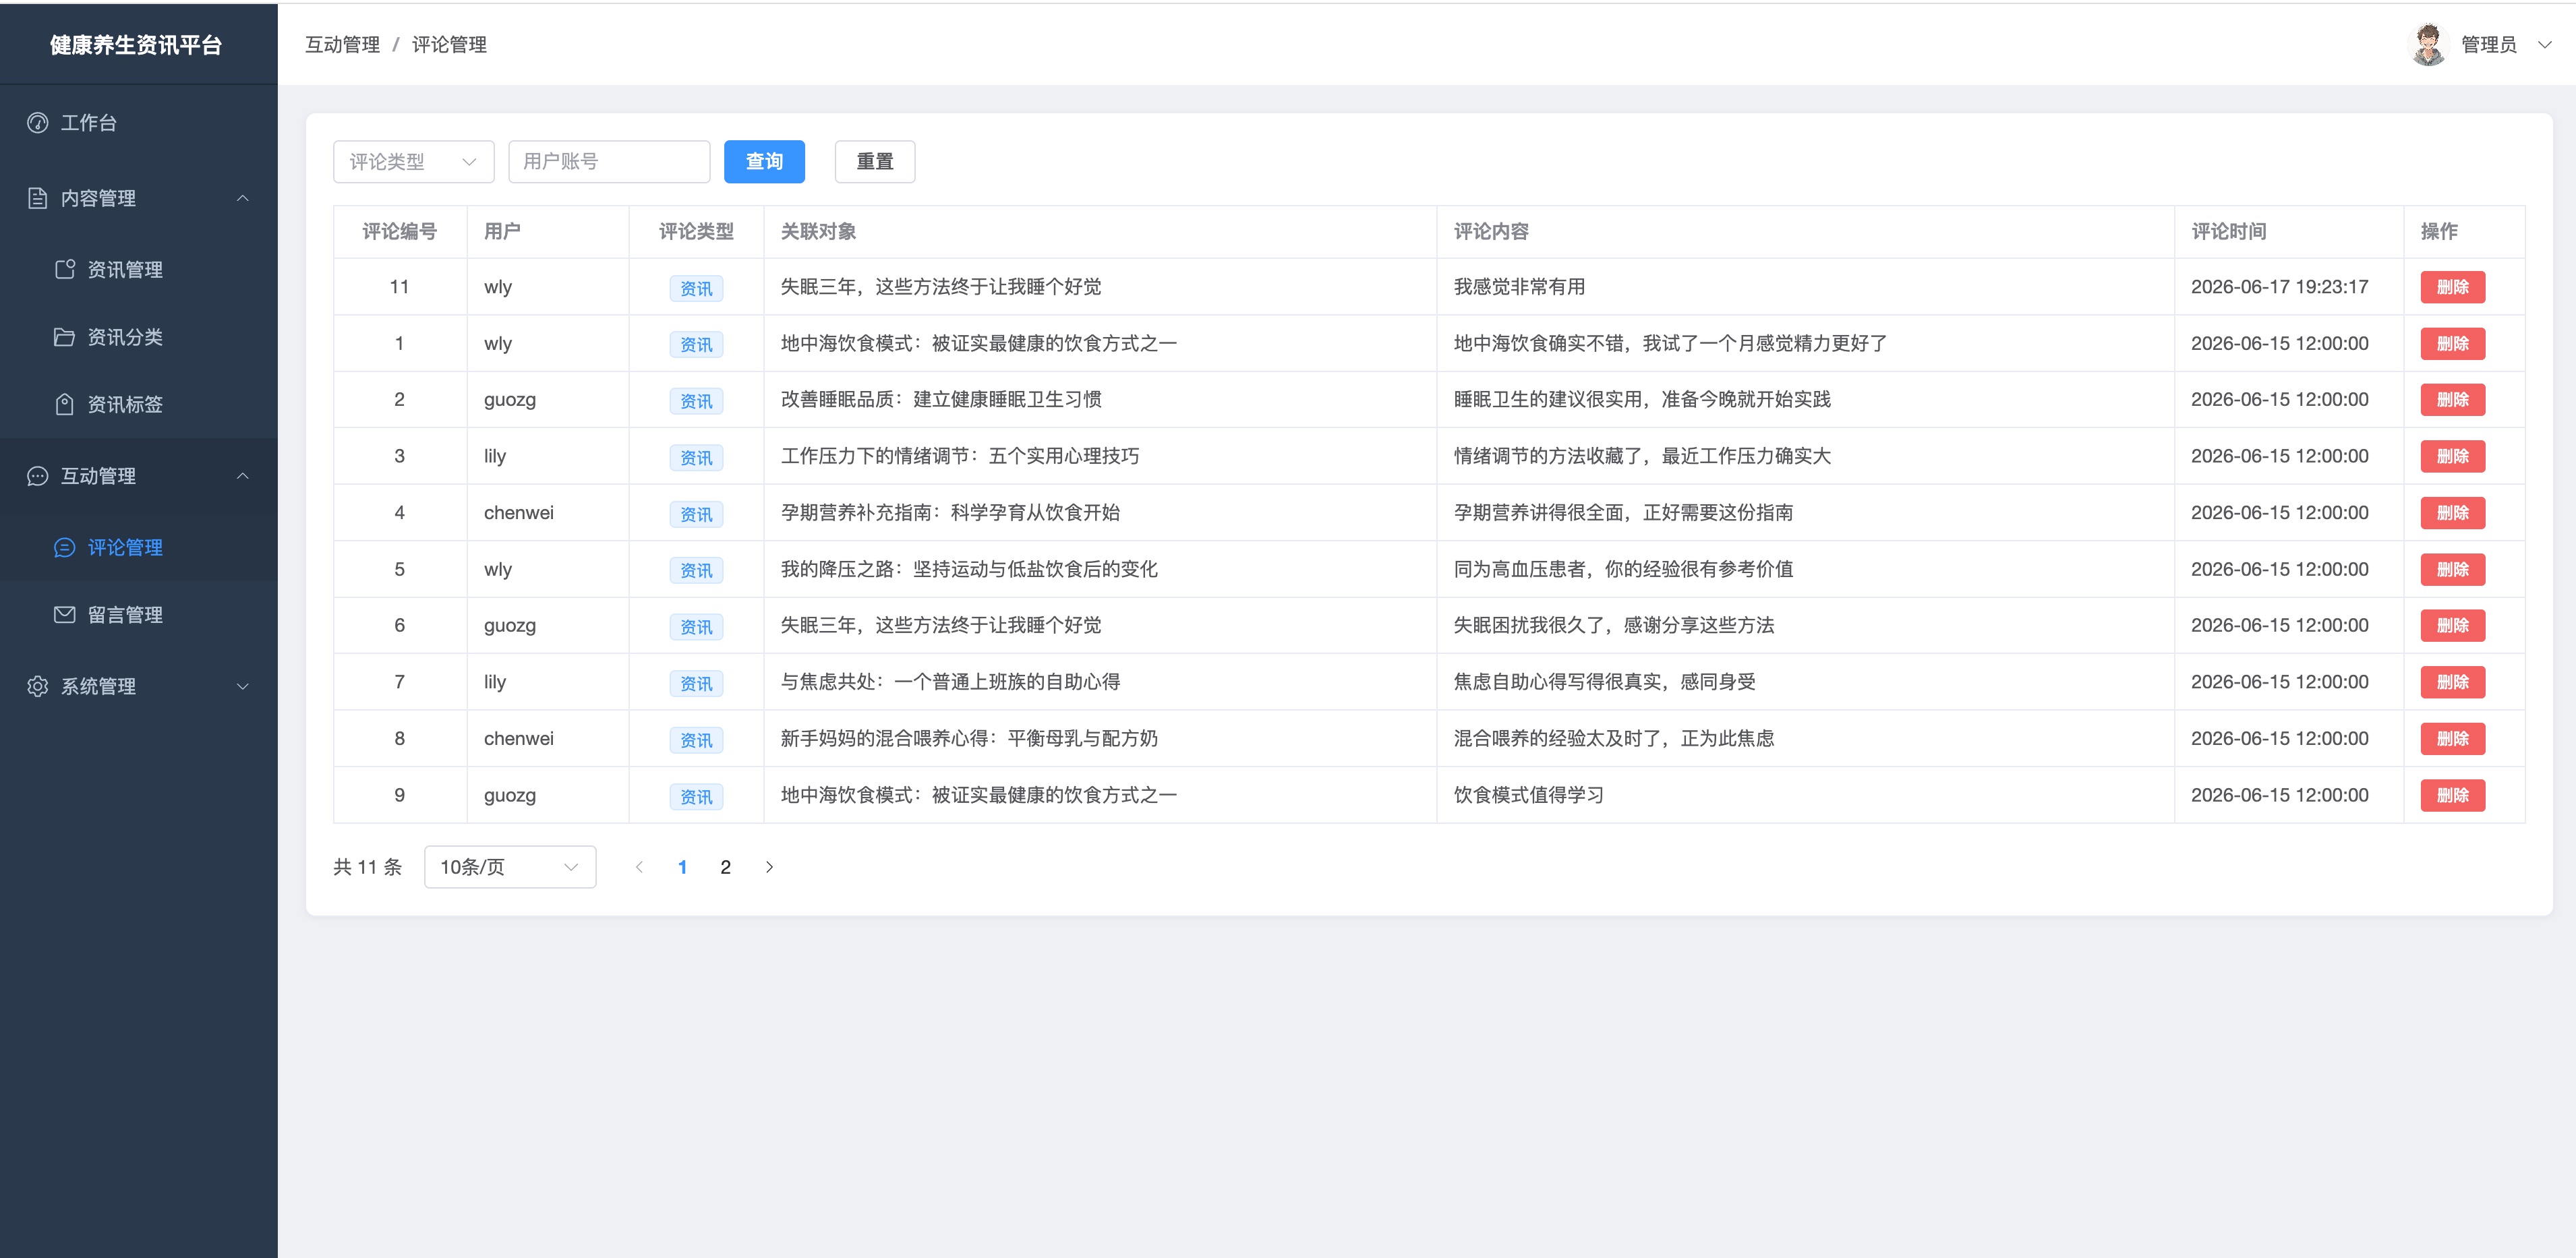This screenshot has width=2576, height=1258.
Task: Click 评论编号 column header
Action: click(399, 232)
